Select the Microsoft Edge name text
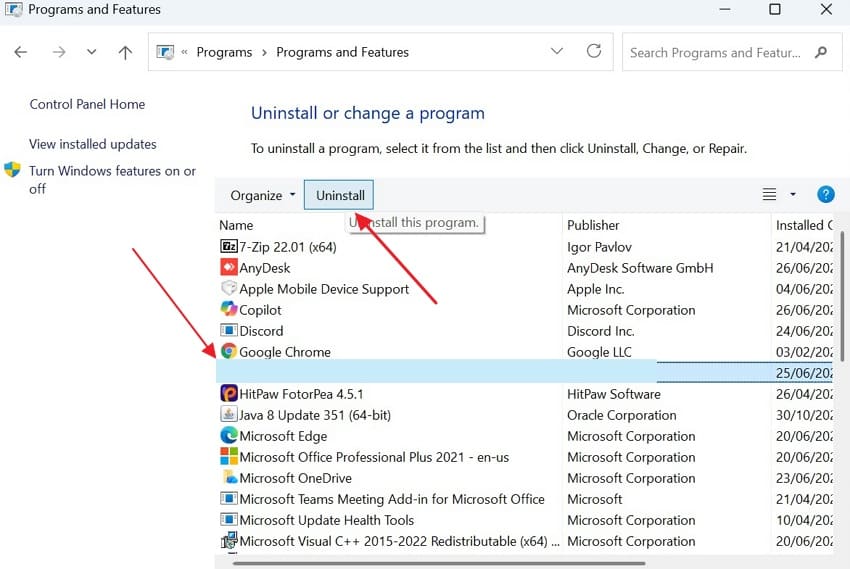This screenshot has height=569, width=850. [283, 436]
